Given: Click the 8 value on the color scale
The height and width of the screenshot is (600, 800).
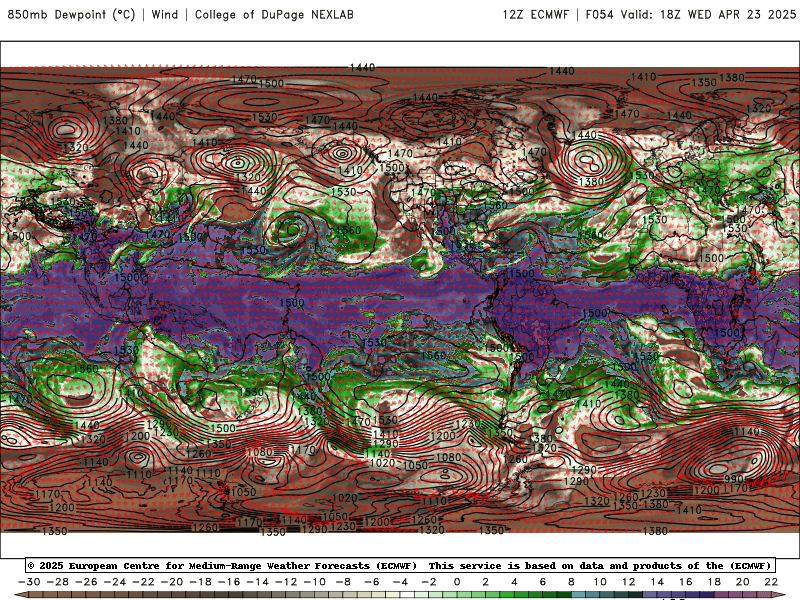Looking at the screenshot, I should click(571, 582).
